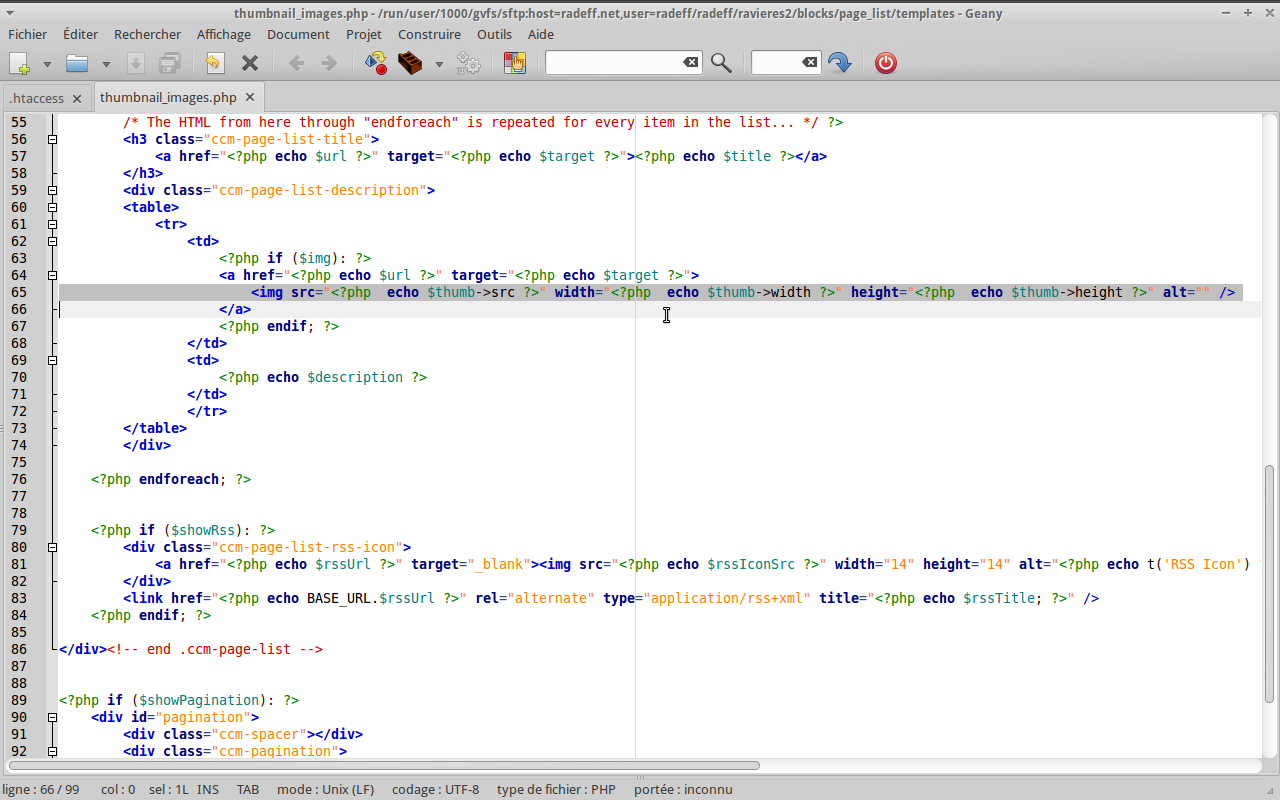Jump to line with blue arrow icon
The image size is (1280, 800).
coord(839,63)
